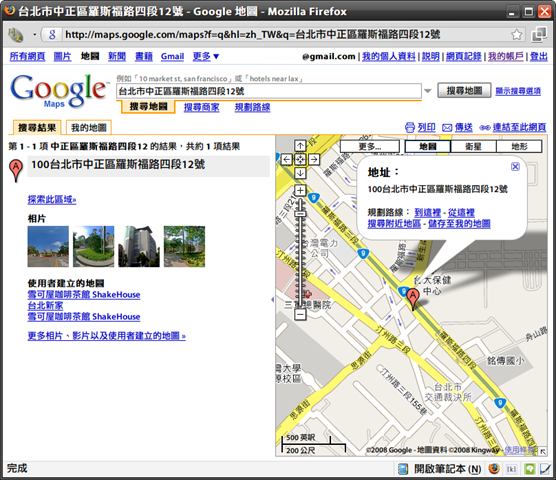Select the 搜尋地圖 search tab
Viewport: 556px width, 480px height.
click(x=148, y=106)
